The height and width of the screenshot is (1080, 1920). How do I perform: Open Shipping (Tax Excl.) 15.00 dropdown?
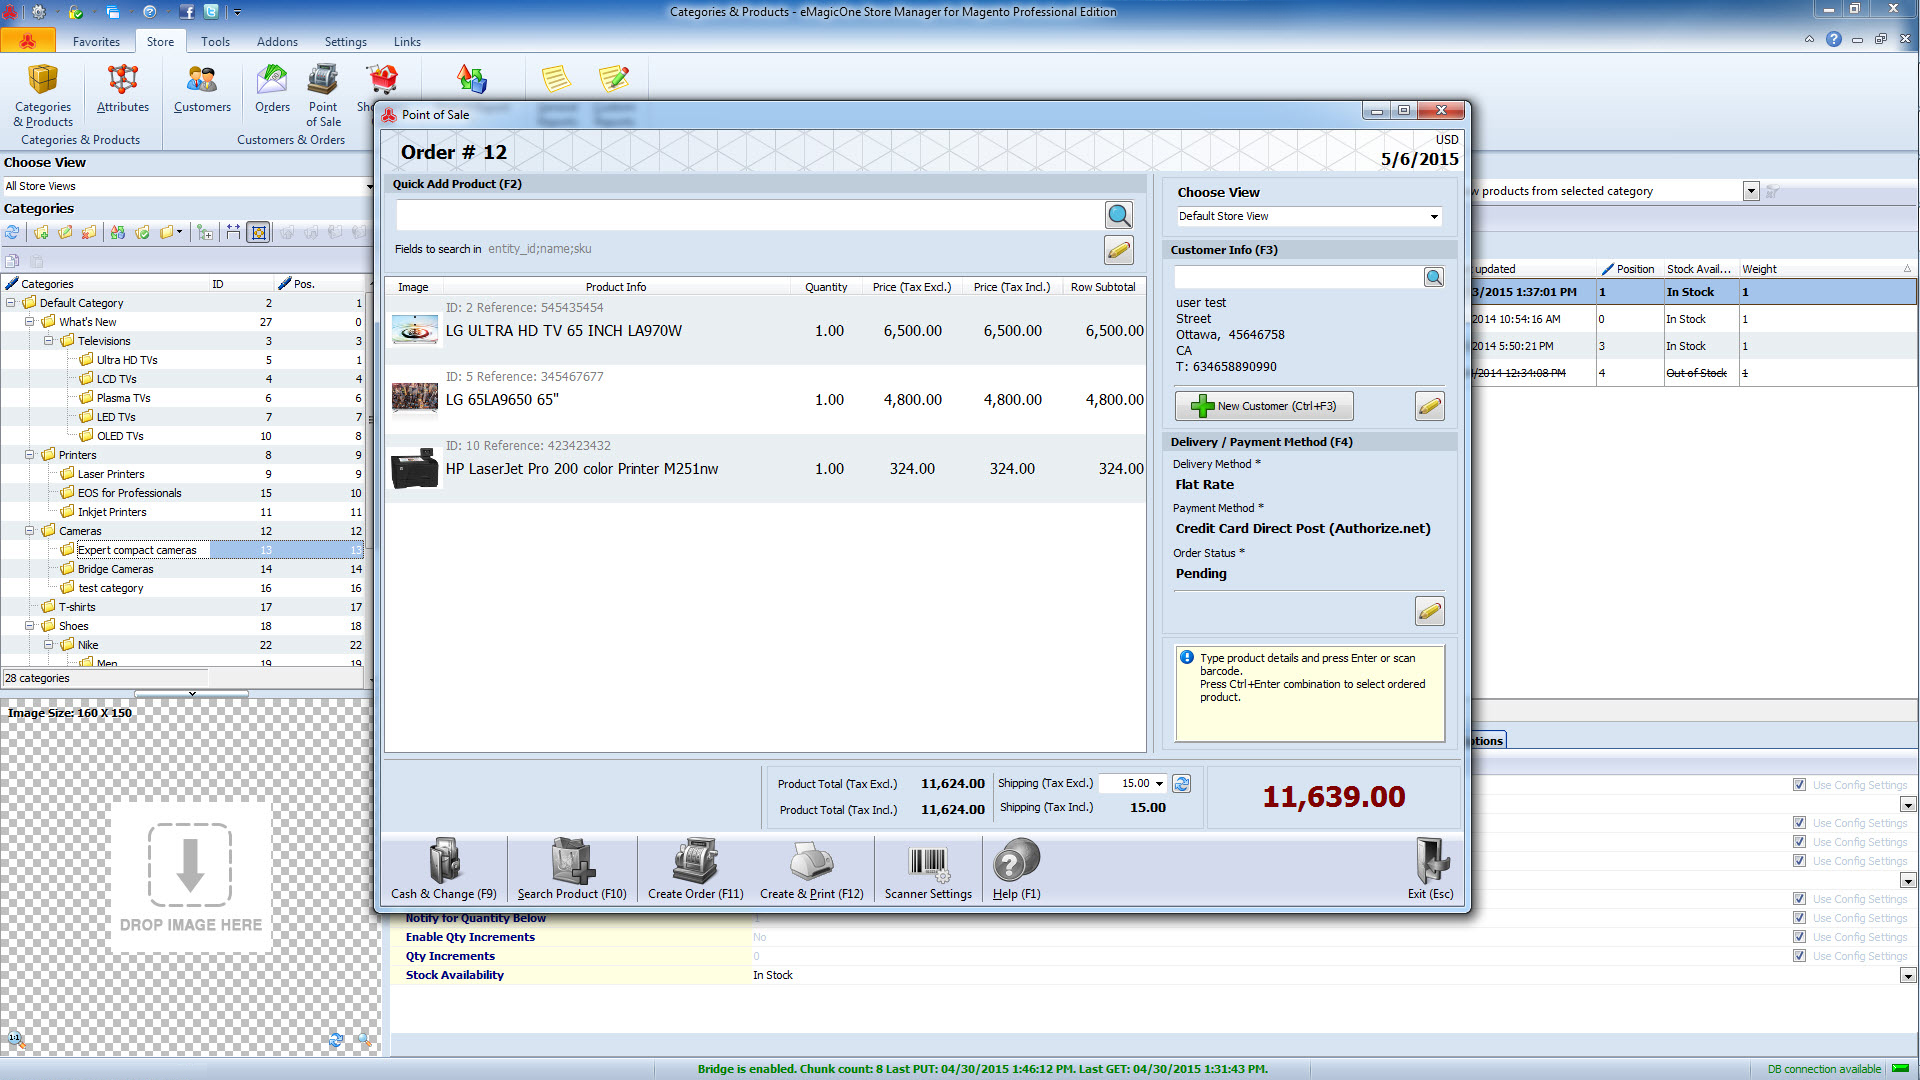pyautogui.click(x=1159, y=784)
